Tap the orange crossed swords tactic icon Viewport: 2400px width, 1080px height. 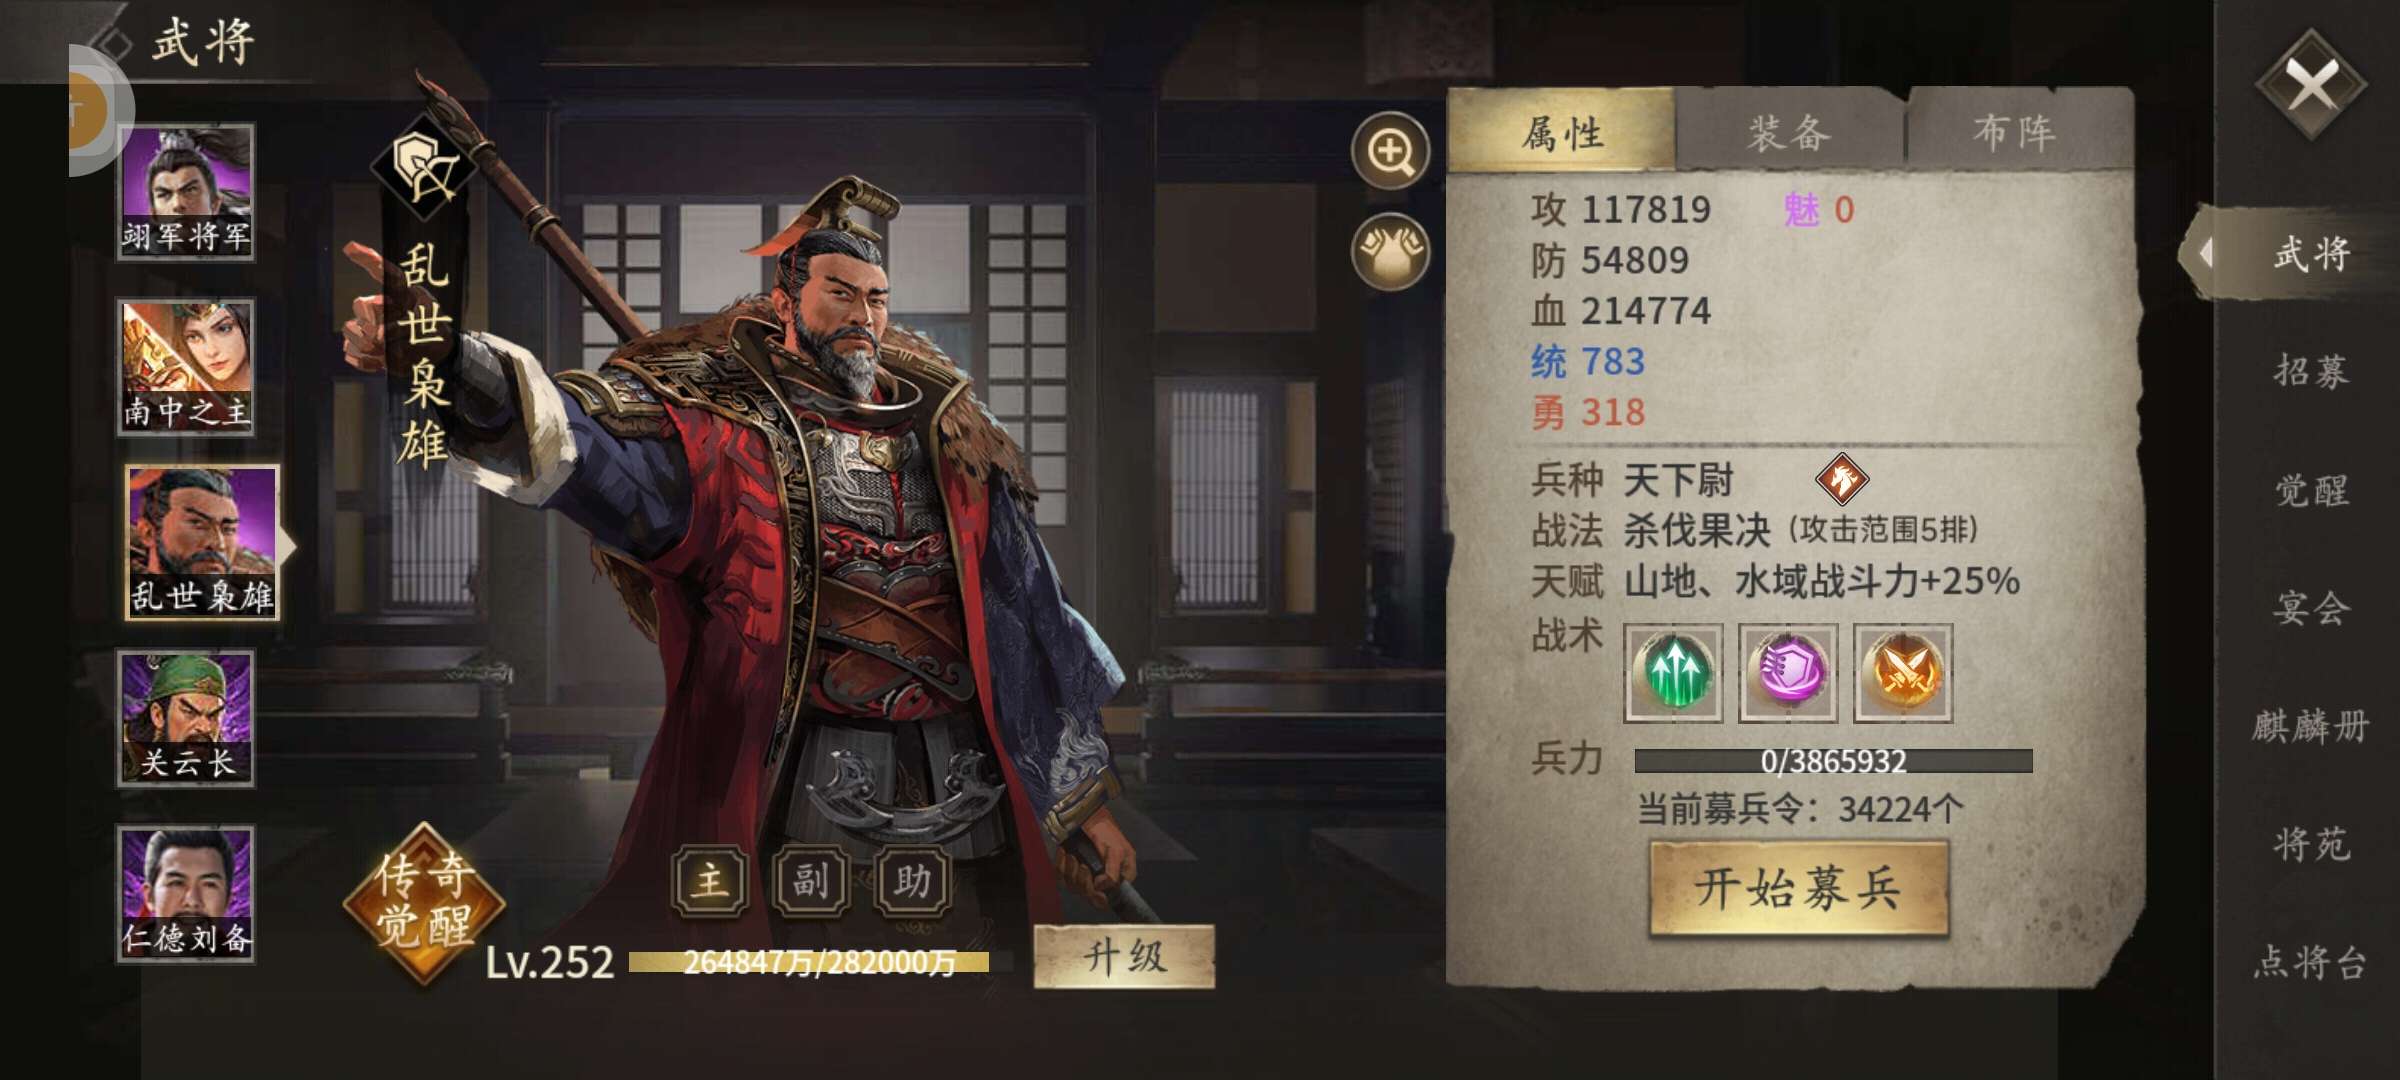click(1903, 672)
